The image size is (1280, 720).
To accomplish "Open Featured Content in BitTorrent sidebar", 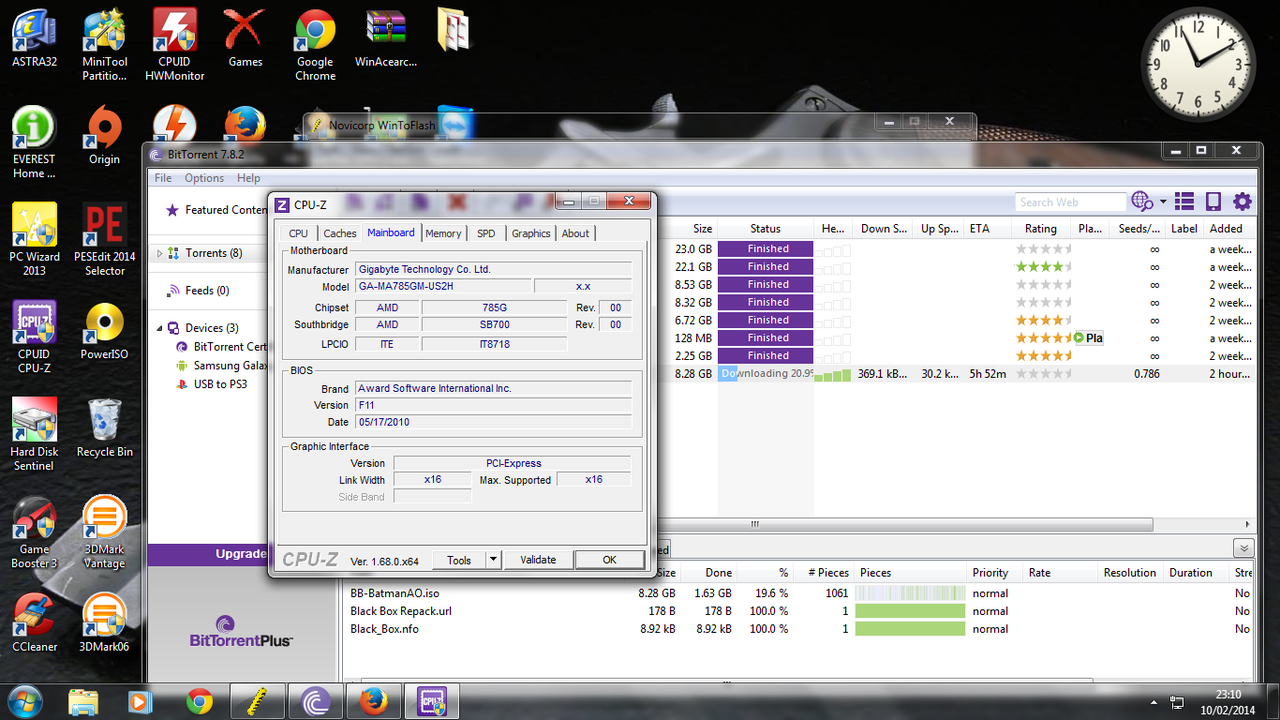I will point(217,210).
